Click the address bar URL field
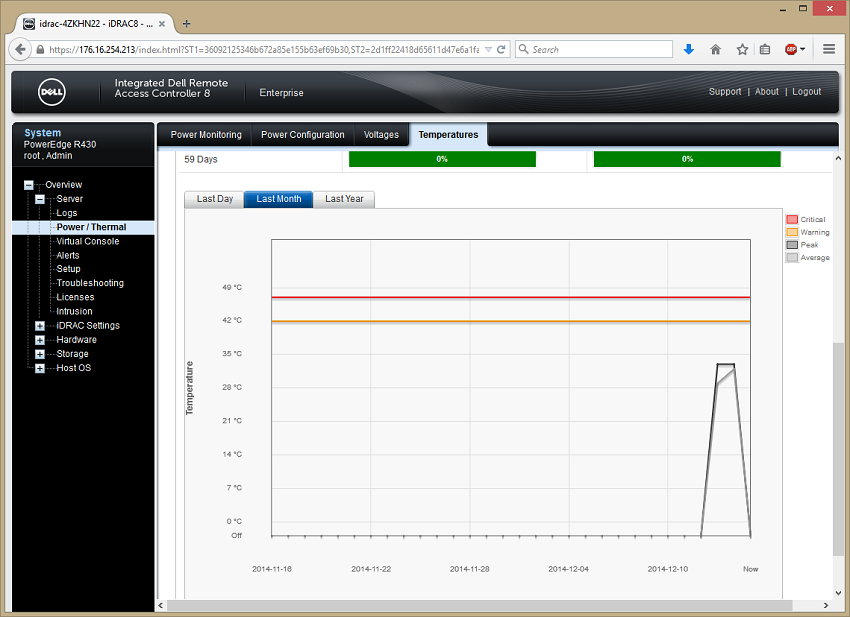 click(263, 49)
